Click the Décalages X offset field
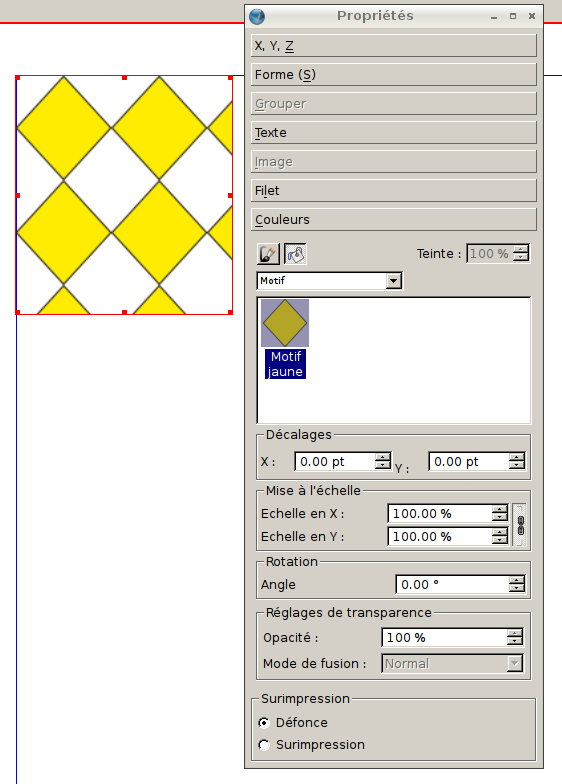562x784 pixels. tap(335, 461)
